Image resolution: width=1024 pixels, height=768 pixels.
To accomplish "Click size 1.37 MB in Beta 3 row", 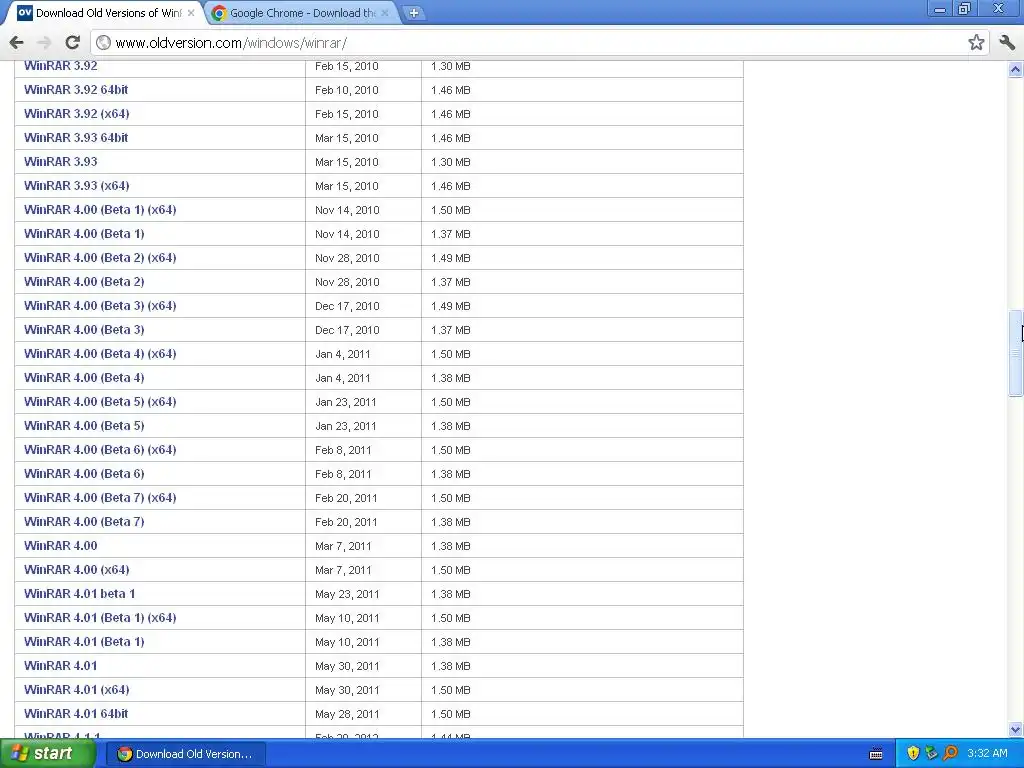I will click(x=451, y=330).
